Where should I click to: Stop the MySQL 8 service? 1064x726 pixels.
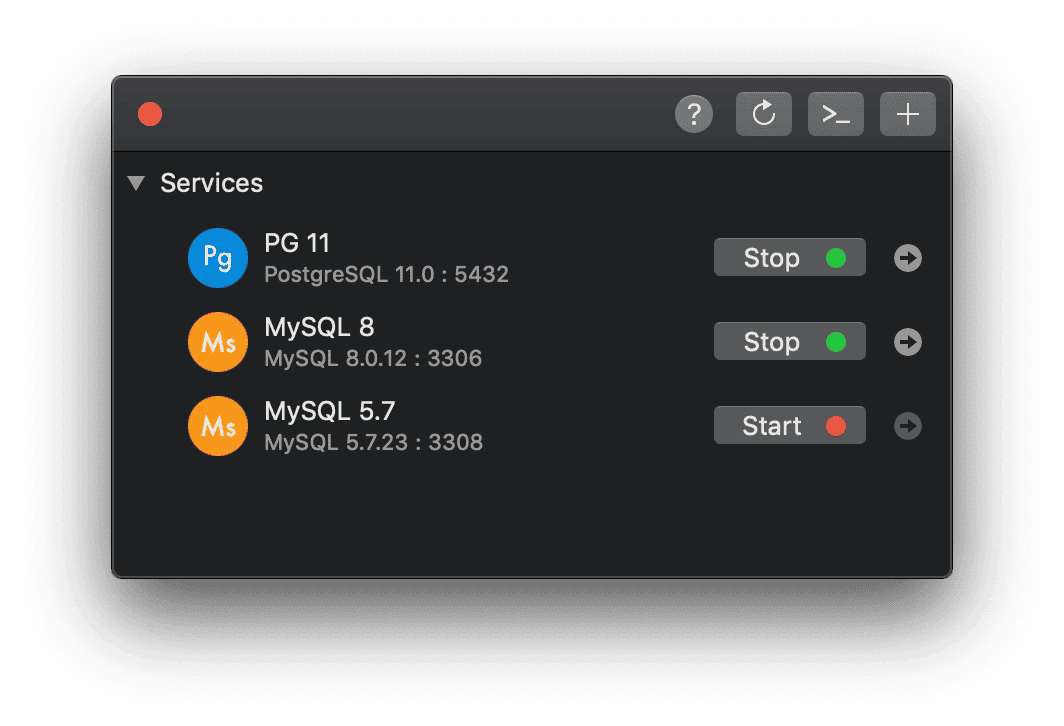[790, 341]
